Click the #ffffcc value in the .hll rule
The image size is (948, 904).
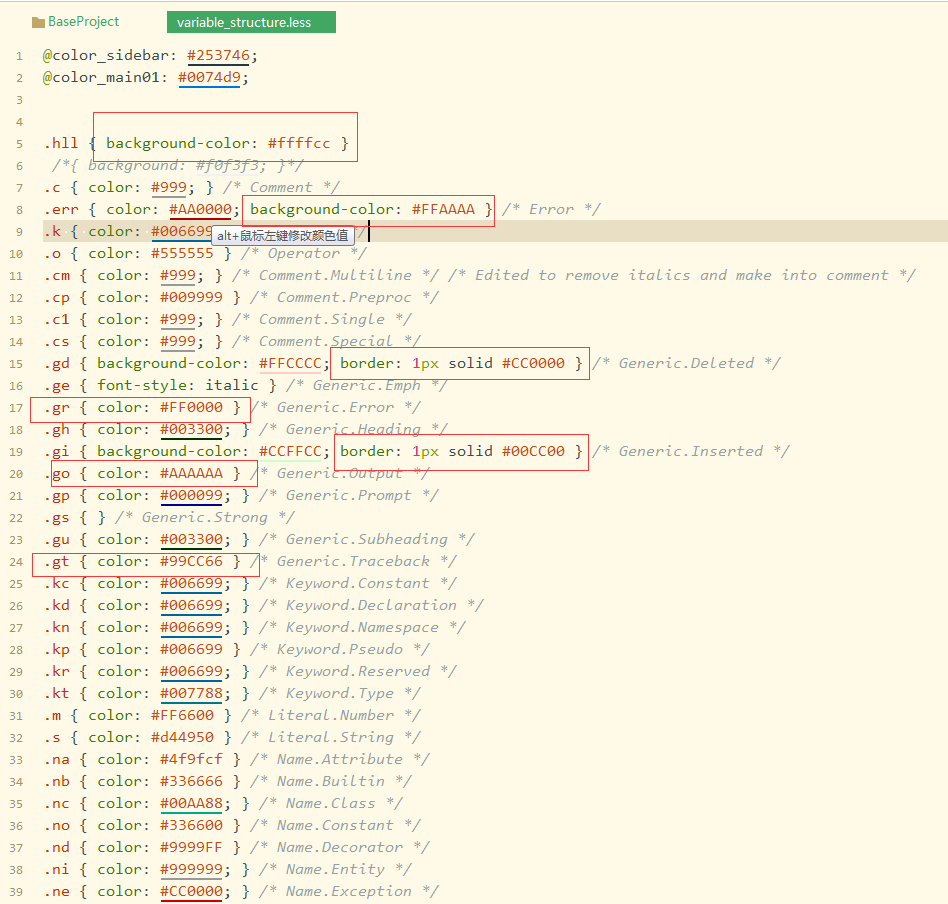tap(299, 143)
